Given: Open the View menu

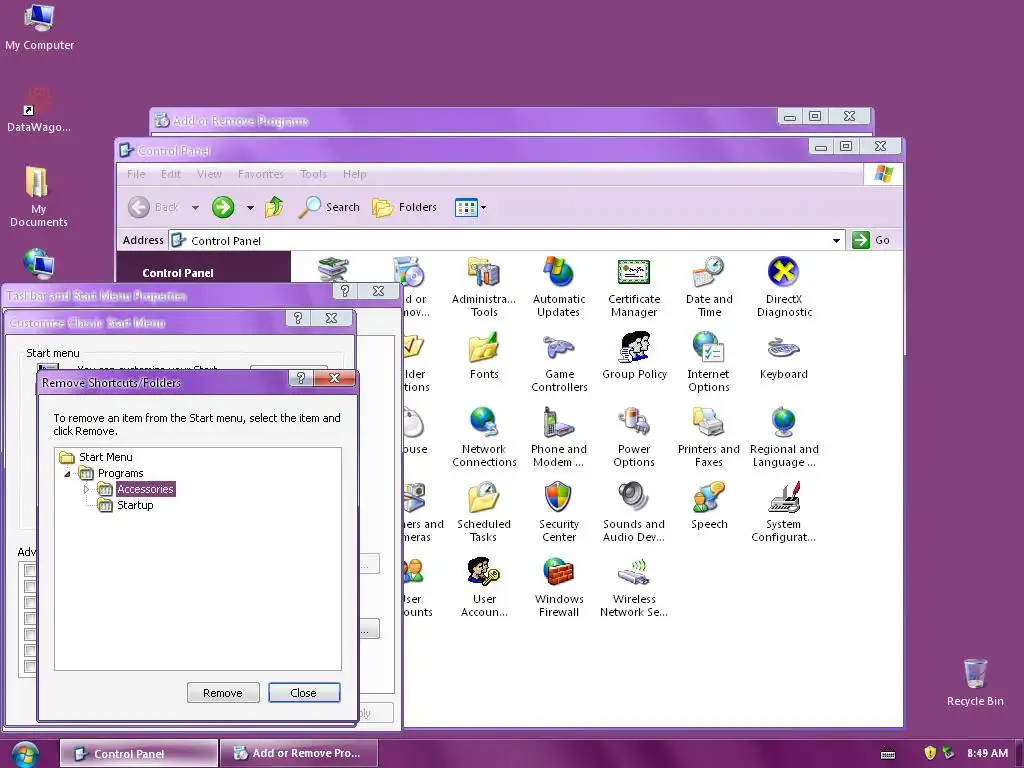Looking at the screenshot, I should [209, 174].
